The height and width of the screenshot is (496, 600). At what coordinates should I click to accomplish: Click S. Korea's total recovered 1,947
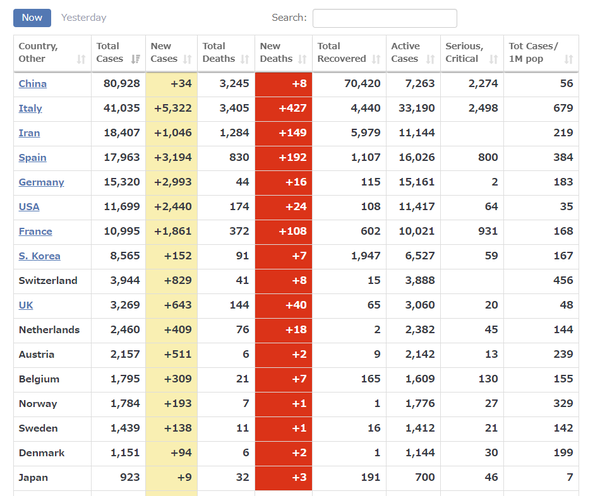366,256
